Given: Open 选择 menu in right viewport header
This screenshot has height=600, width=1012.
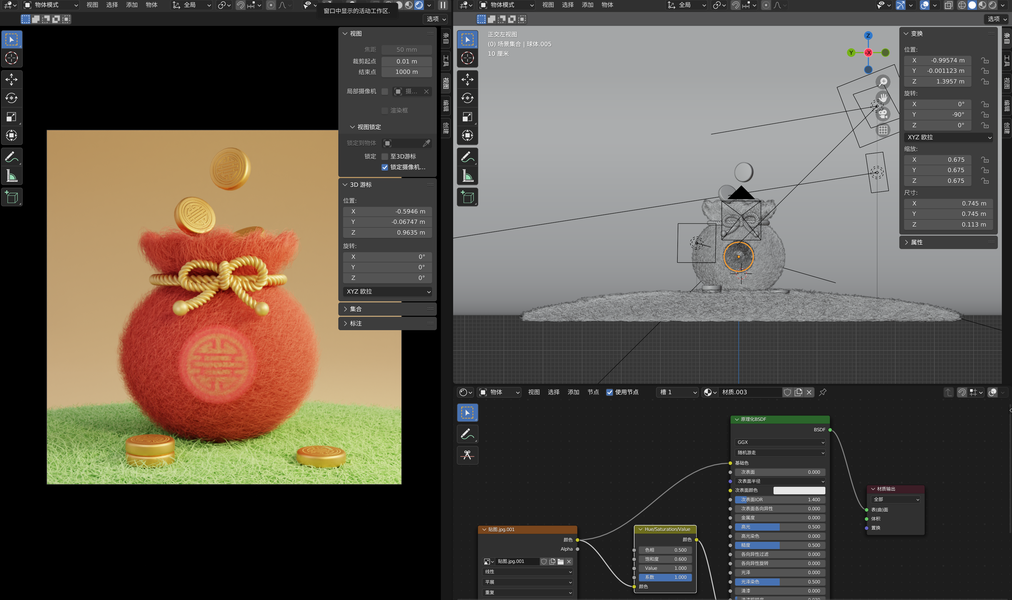Looking at the screenshot, I should tap(567, 5).
